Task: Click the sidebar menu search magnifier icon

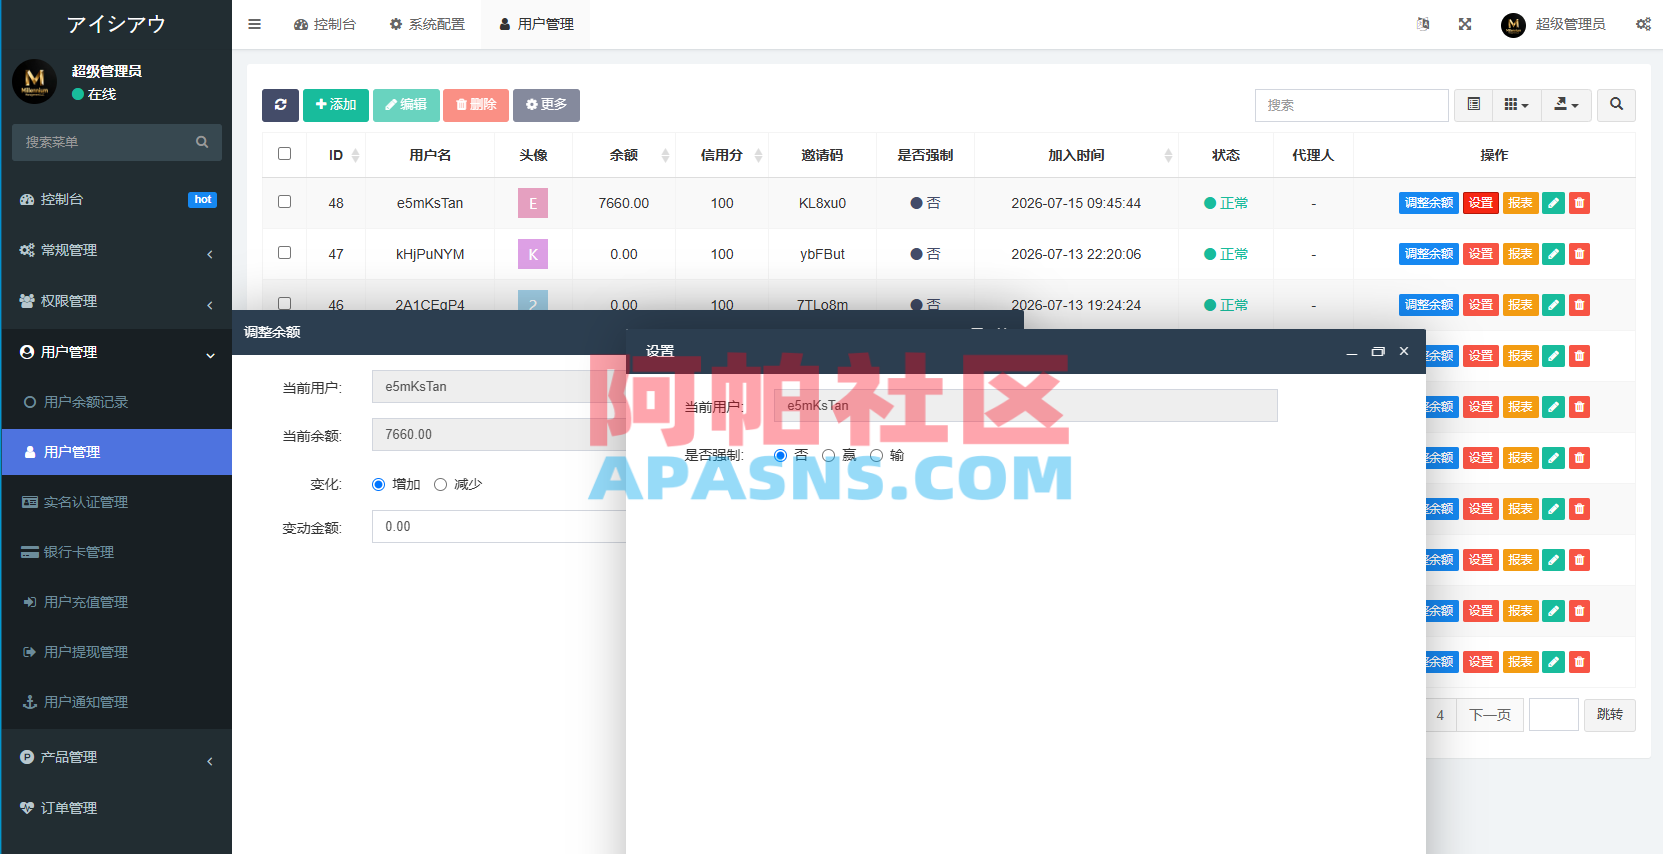Action: click(202, 142)
